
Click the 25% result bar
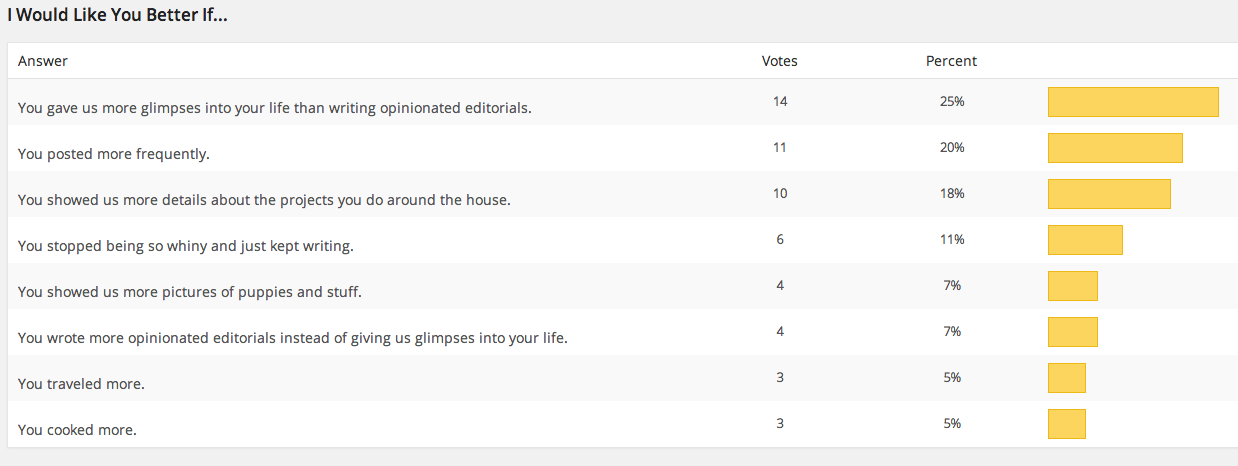(x=1133, y=102)
